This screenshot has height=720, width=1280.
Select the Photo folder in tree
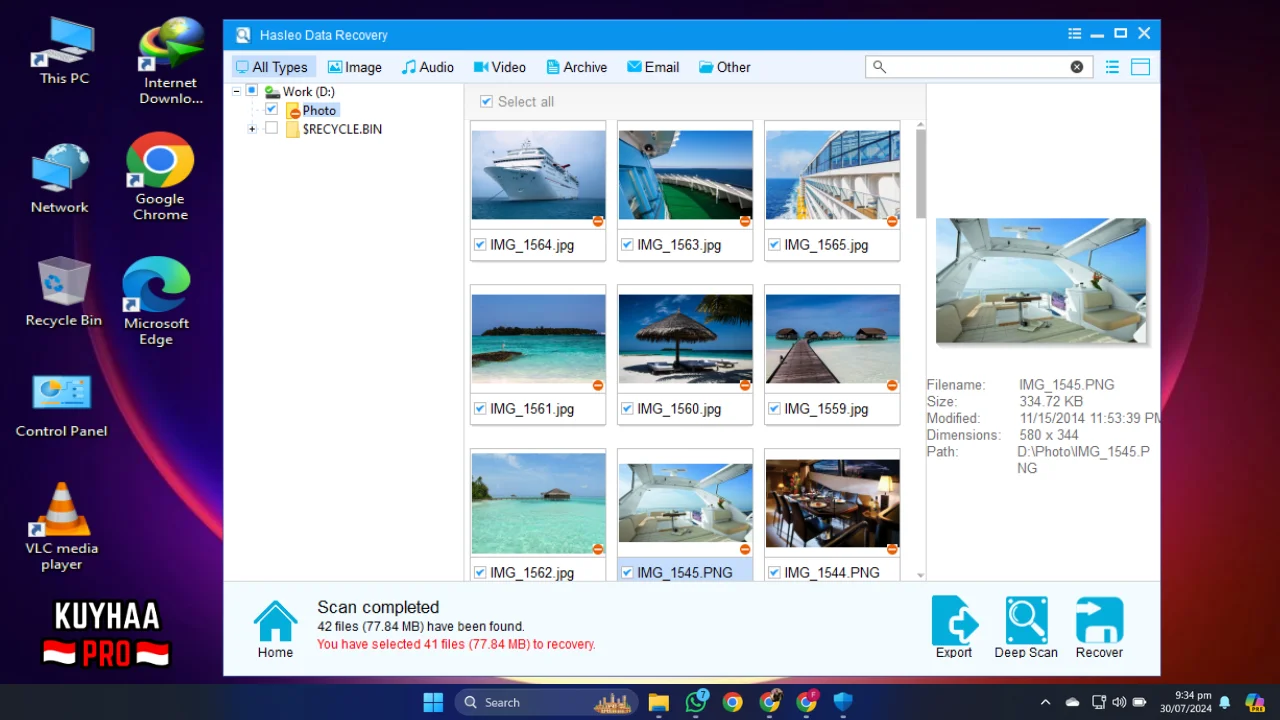pos(319,110)
